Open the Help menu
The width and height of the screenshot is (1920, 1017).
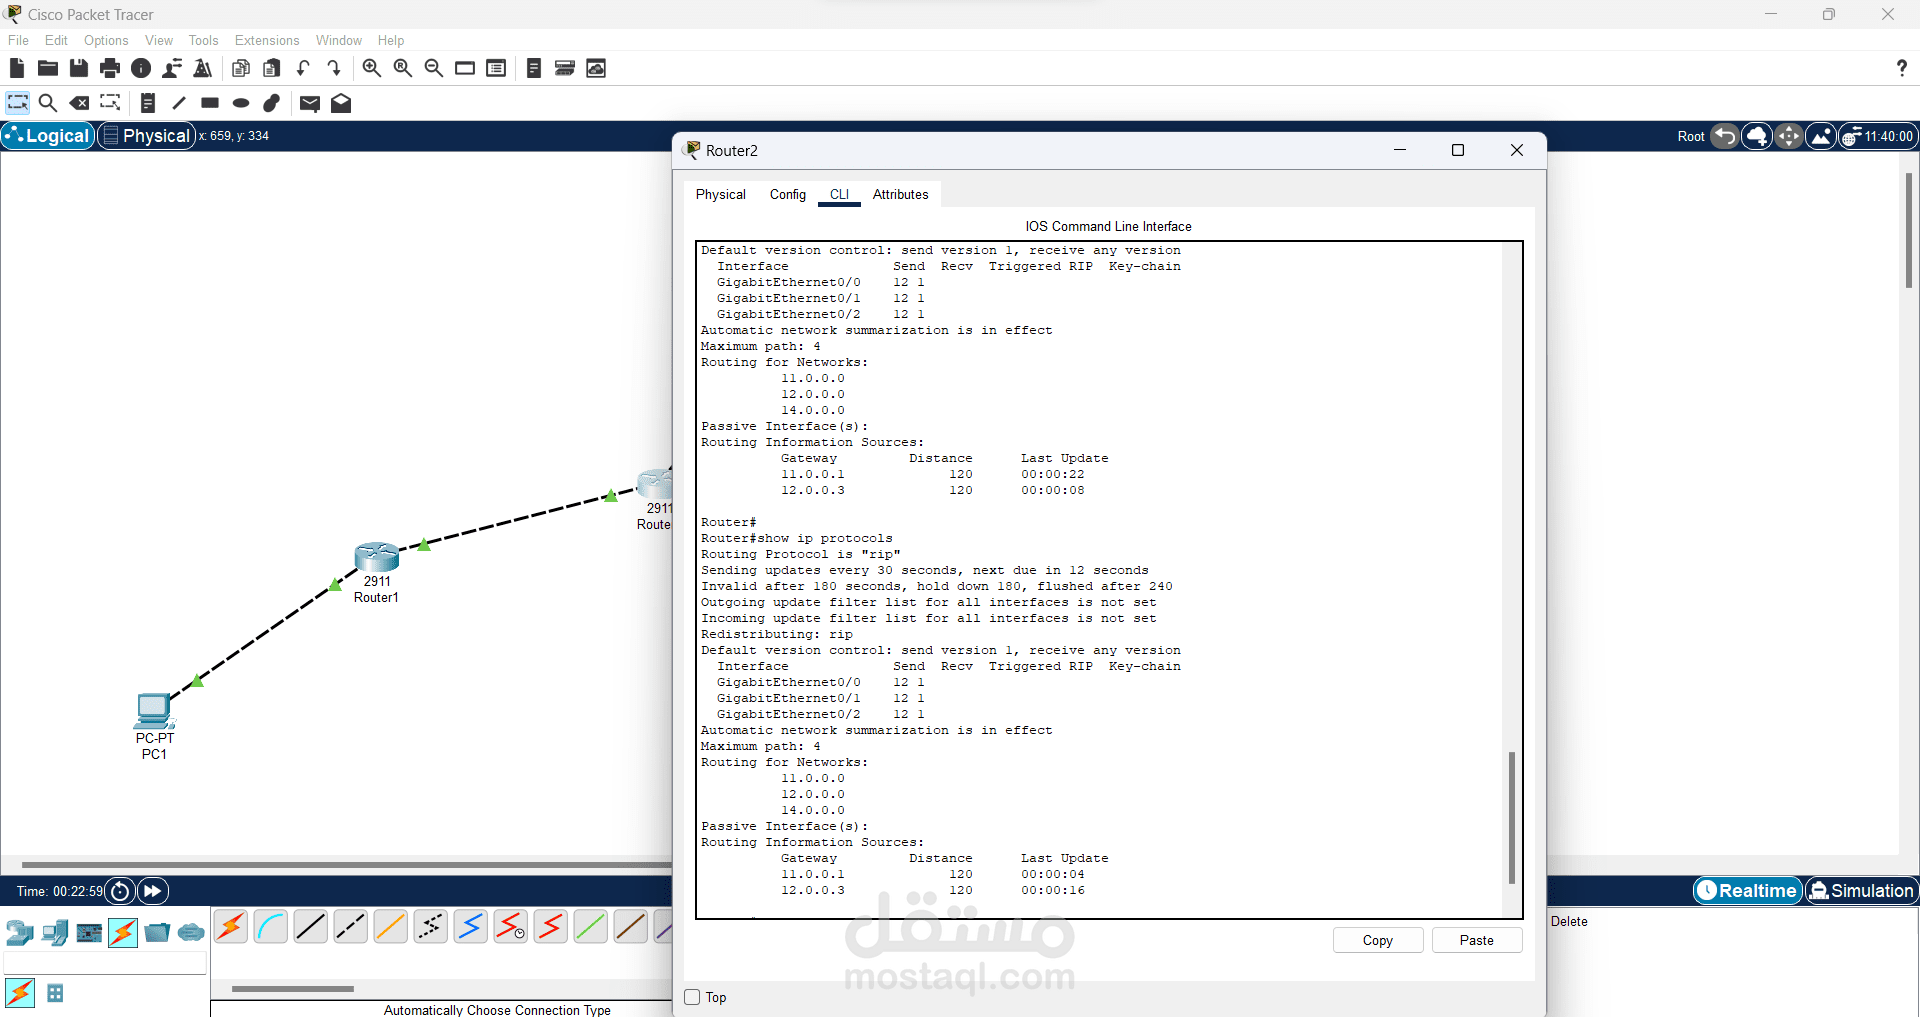391,40
